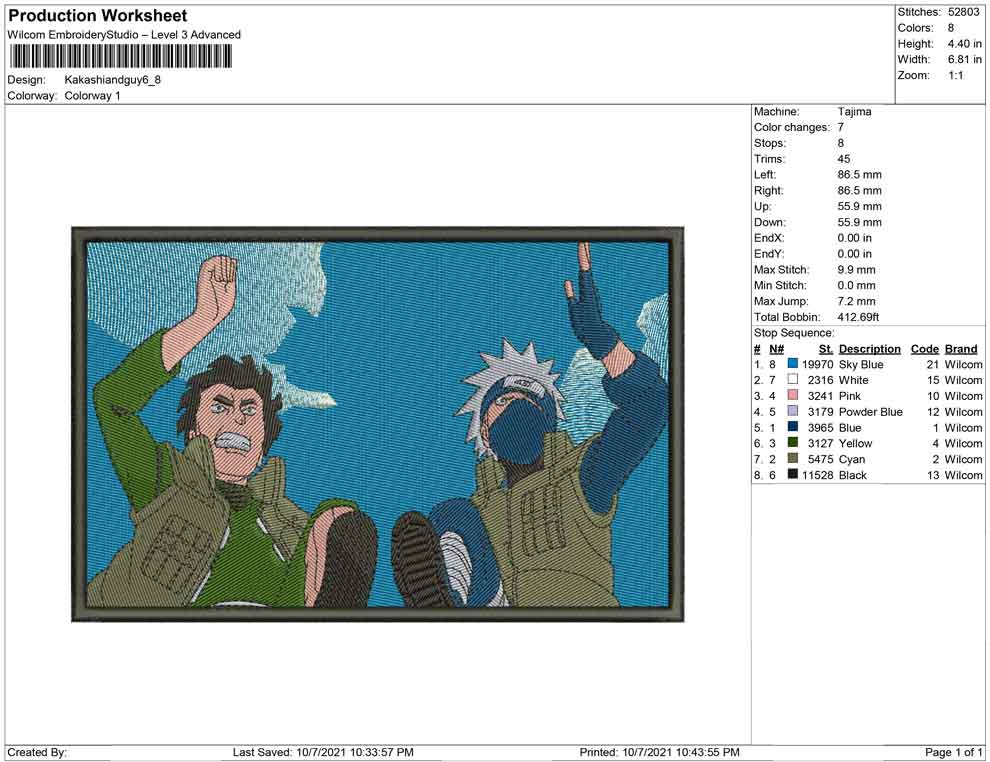Click the design name 'Kakashiandguy6_8'
990x762 pixels.
click(112, 80)
